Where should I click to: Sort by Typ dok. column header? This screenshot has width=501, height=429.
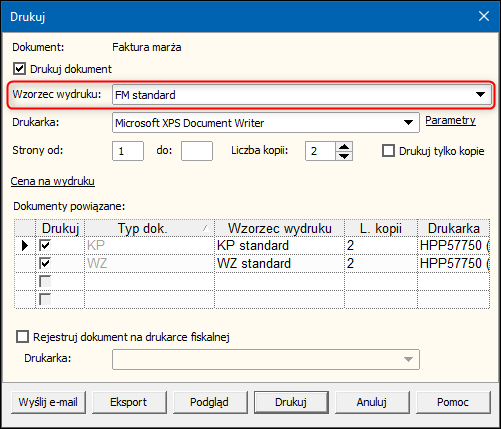pos(149,228)
